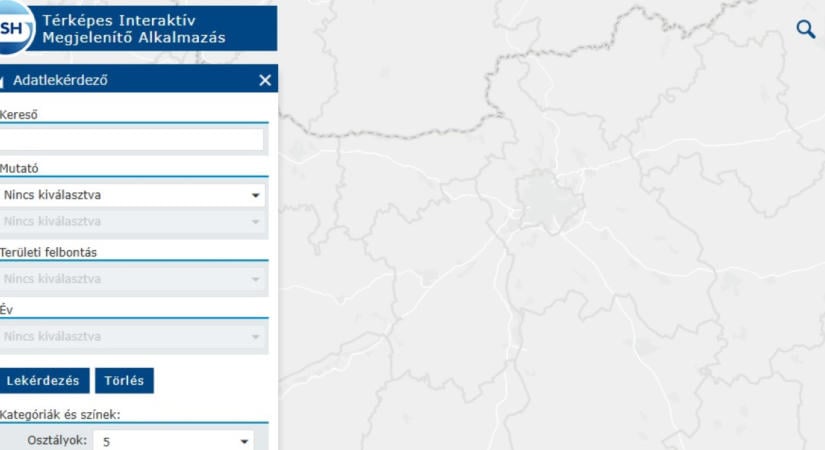Close the Adatlekérdező panel
This screenshot has height=450, width=825.
[x=265, y=80]
